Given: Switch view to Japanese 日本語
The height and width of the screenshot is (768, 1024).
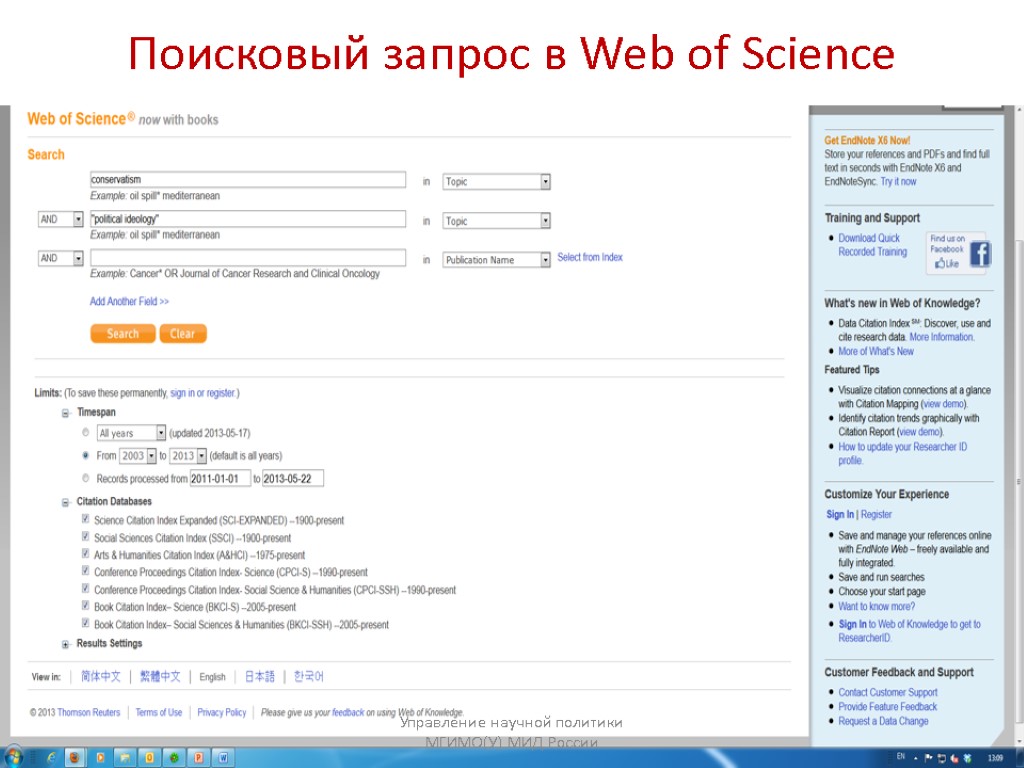Looking at the screenshot, I should 260,677.
